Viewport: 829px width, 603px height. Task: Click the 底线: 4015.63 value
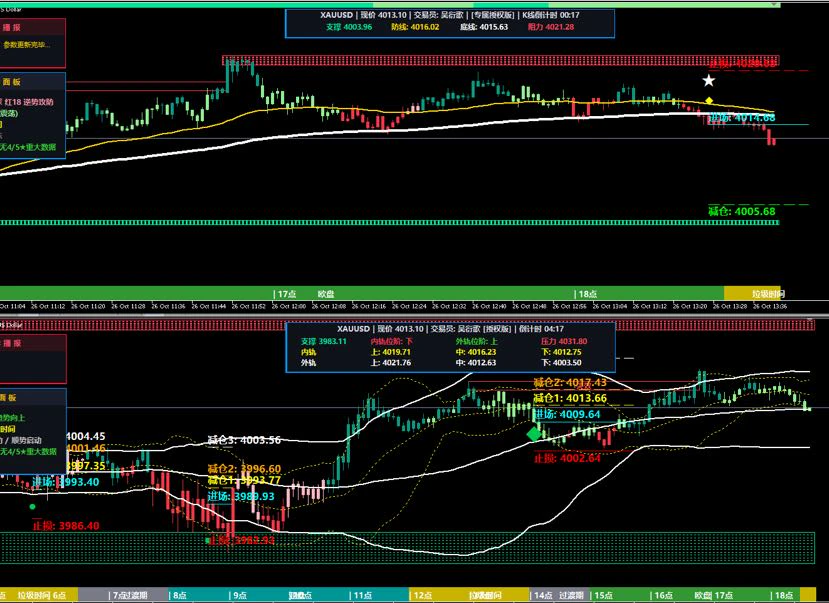pyautogui.click(x=484, y=27)
